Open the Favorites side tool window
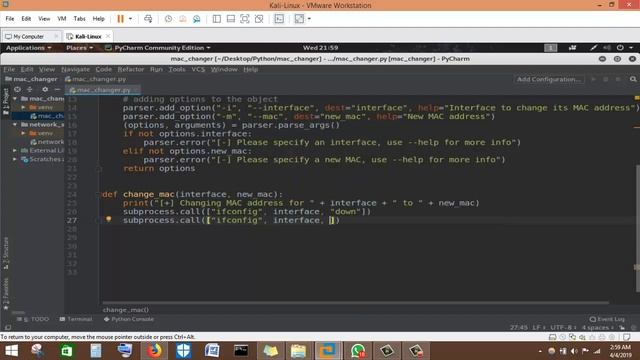This screenshot has width=640, height=360. click(x=6, y=294)
